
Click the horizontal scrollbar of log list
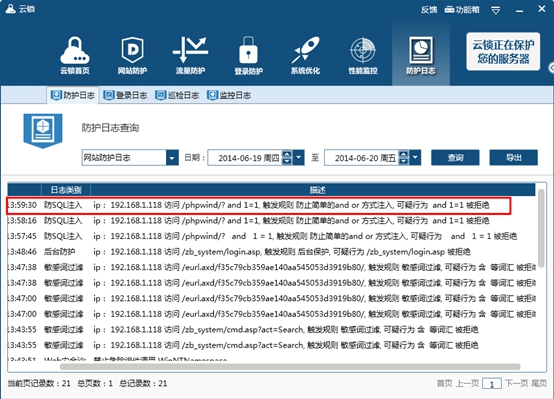click(290, 367)
